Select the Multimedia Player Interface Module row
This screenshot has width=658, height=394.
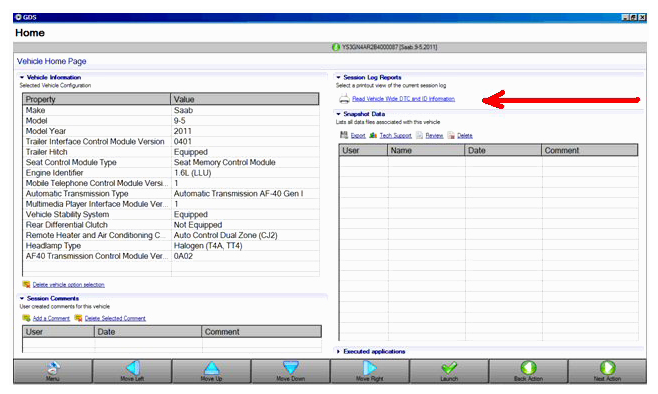point(171,204)
